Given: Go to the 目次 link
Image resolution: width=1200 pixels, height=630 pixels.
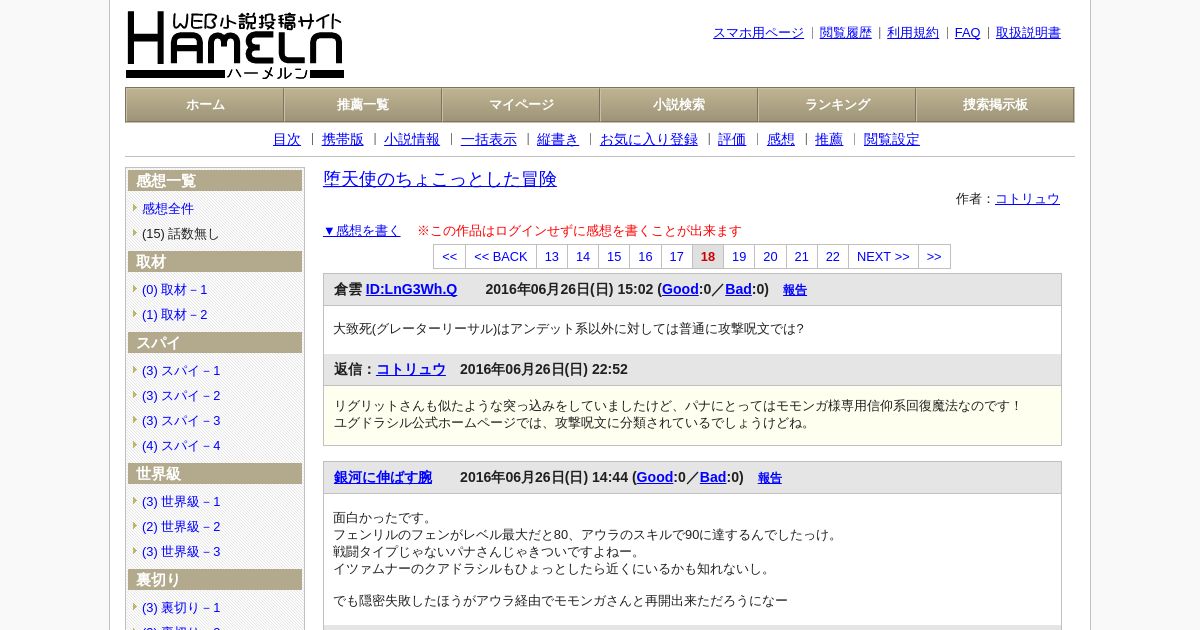Looking at the screenshot, I should 287,140.
